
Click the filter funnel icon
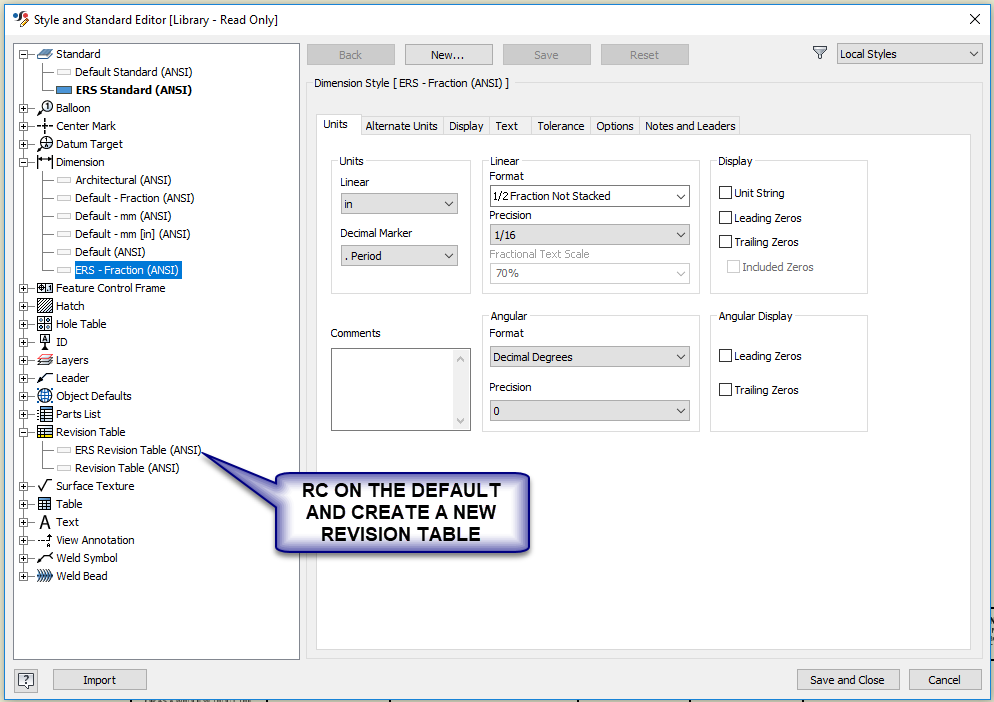click(820, 53)
